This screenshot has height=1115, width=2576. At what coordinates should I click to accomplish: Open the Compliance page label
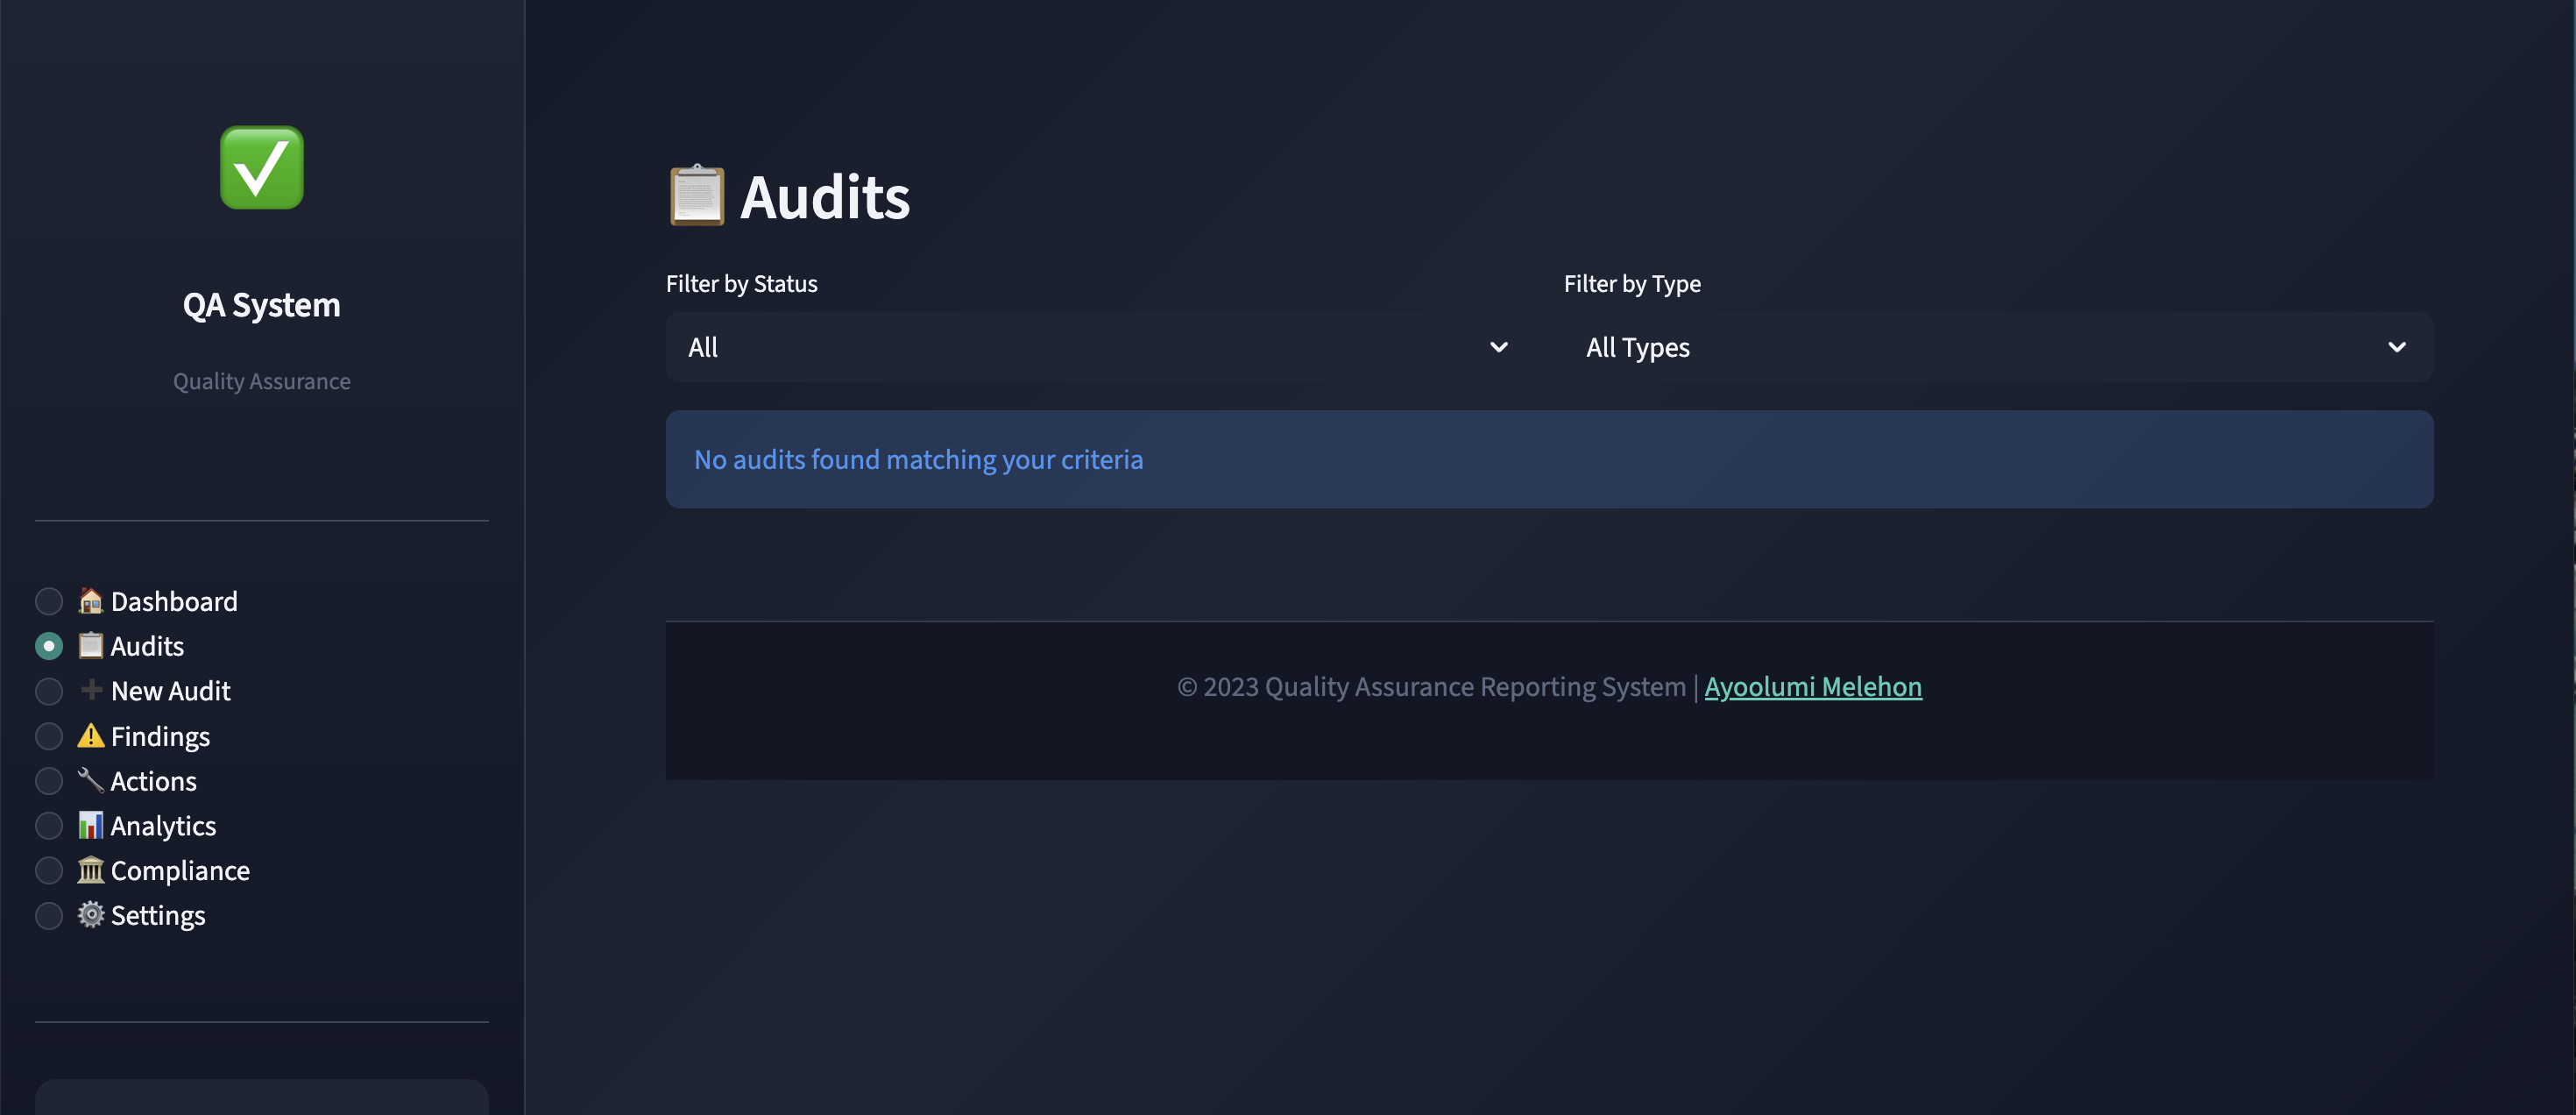180,872
